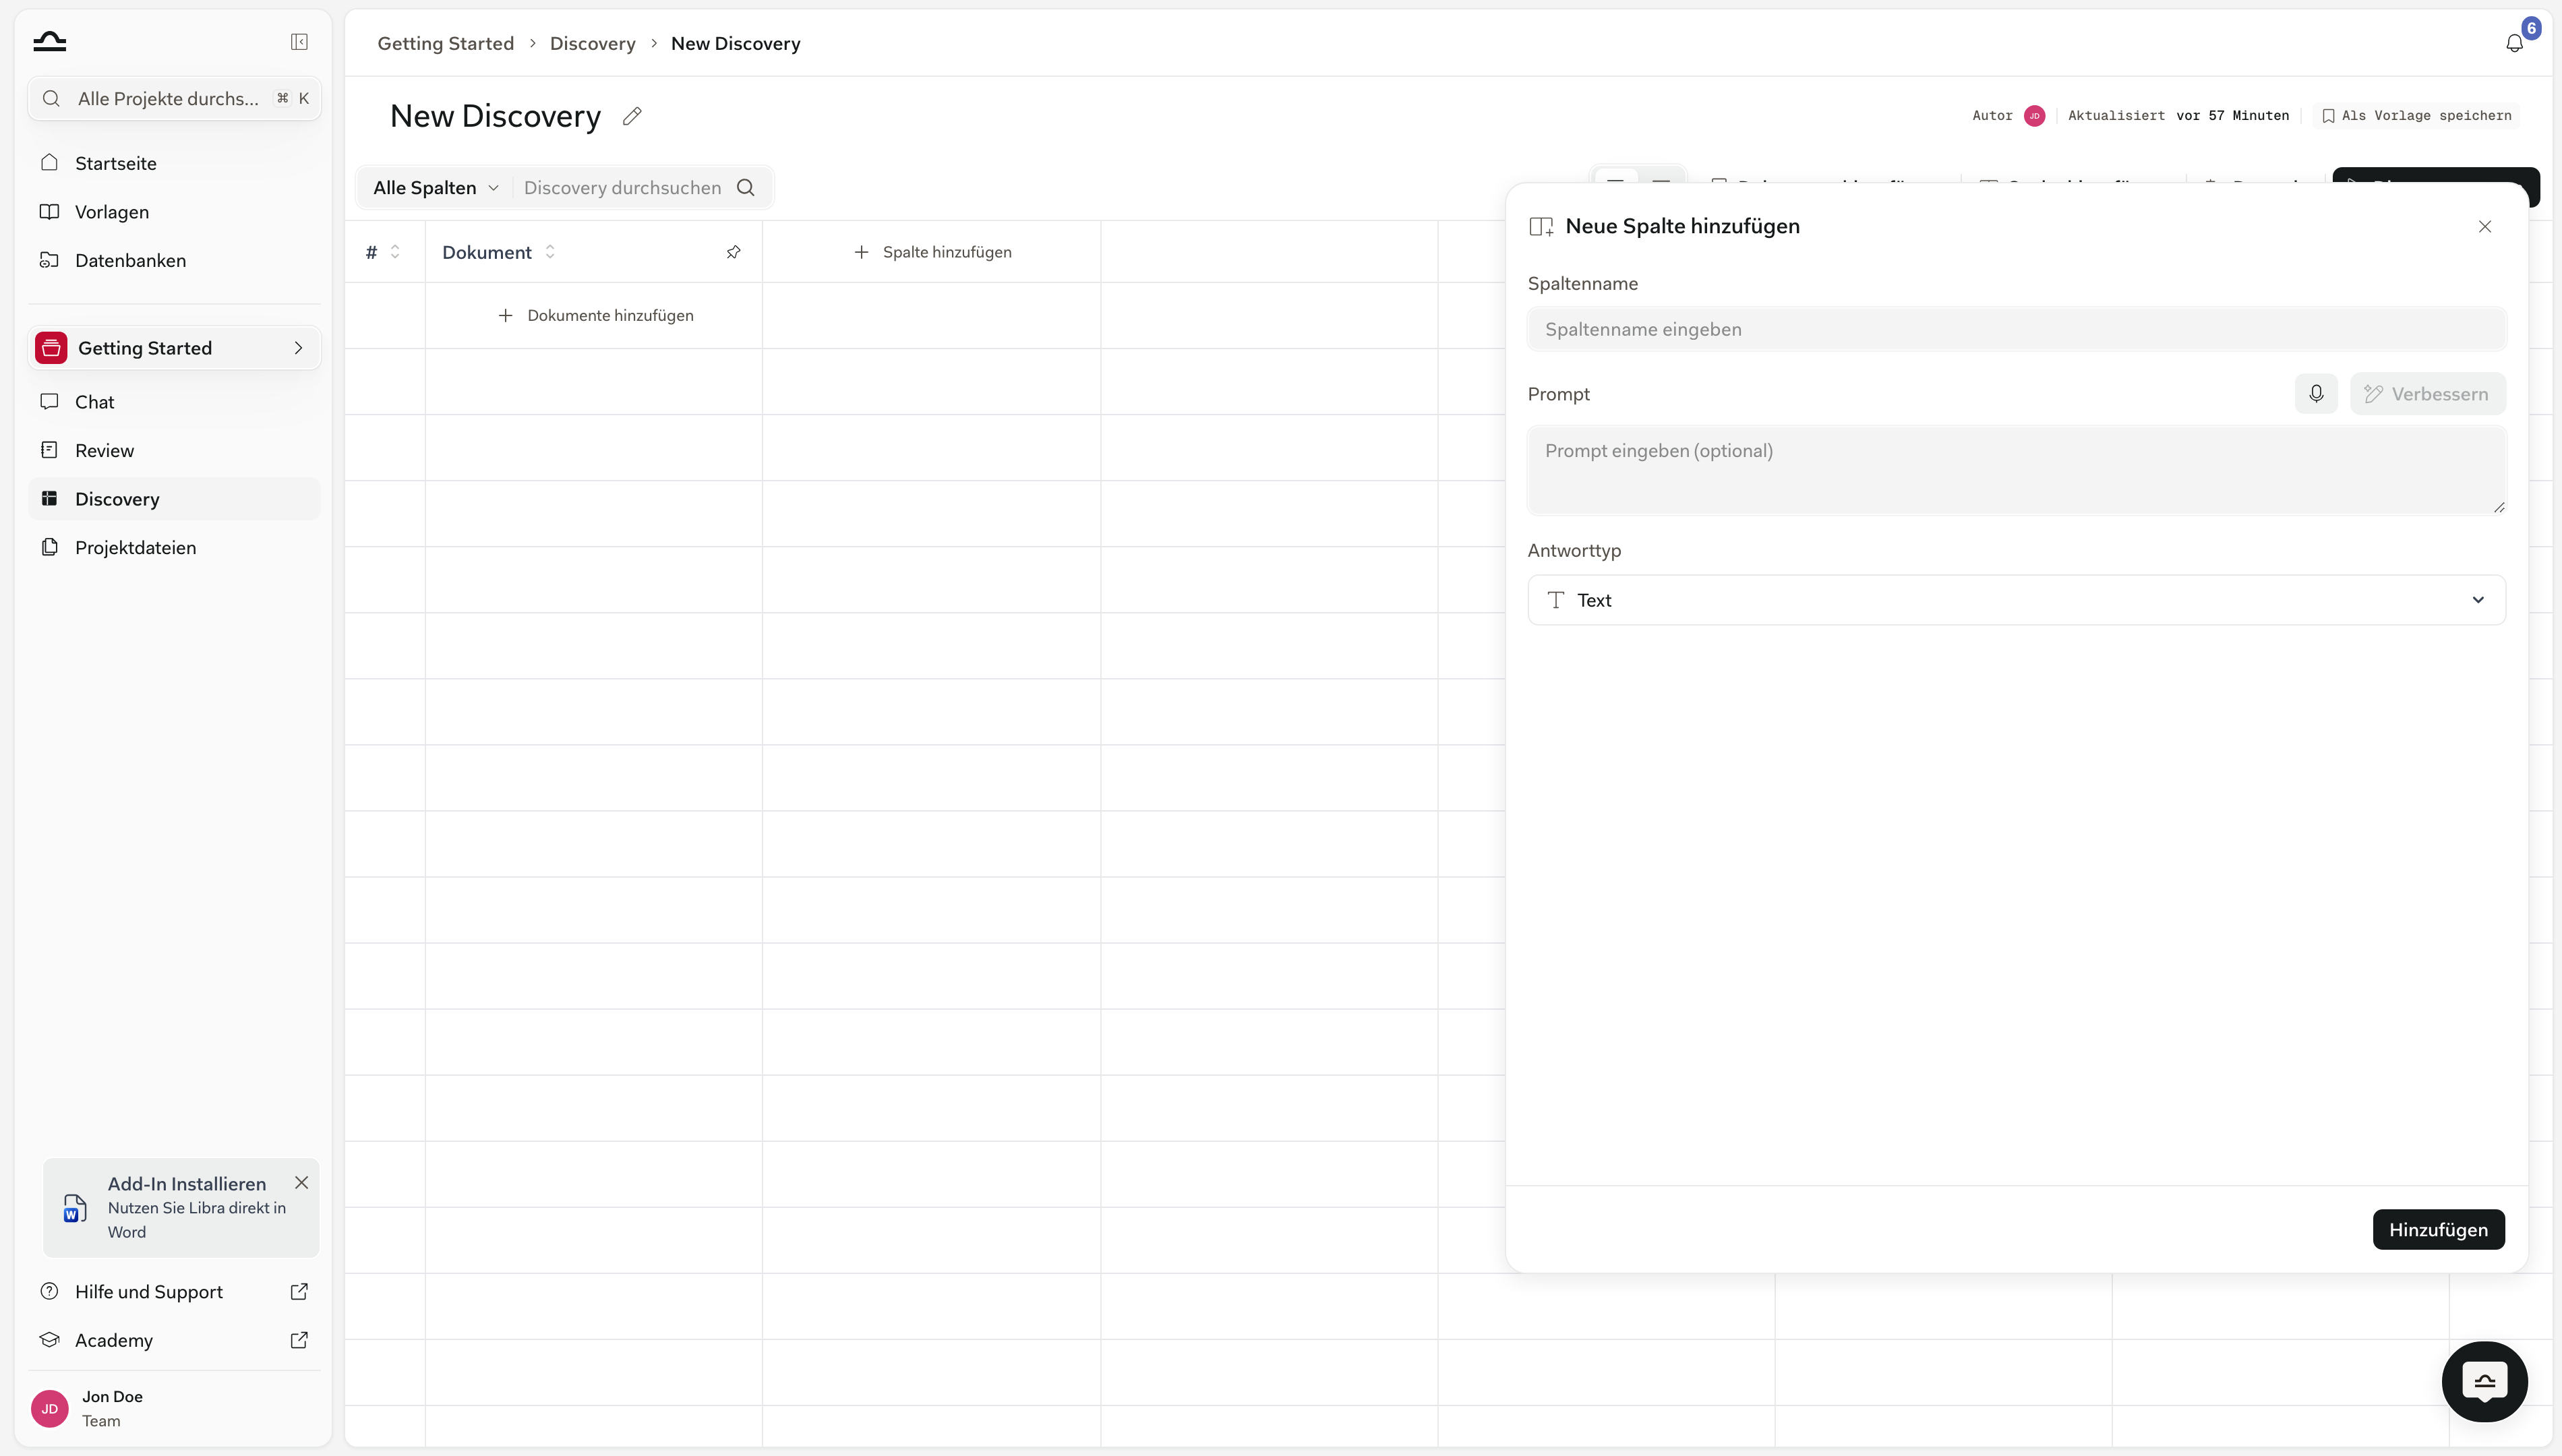The image size is (2562, 1456).
Task: Click the Getting Started breadcrumb
Action: 446,43
